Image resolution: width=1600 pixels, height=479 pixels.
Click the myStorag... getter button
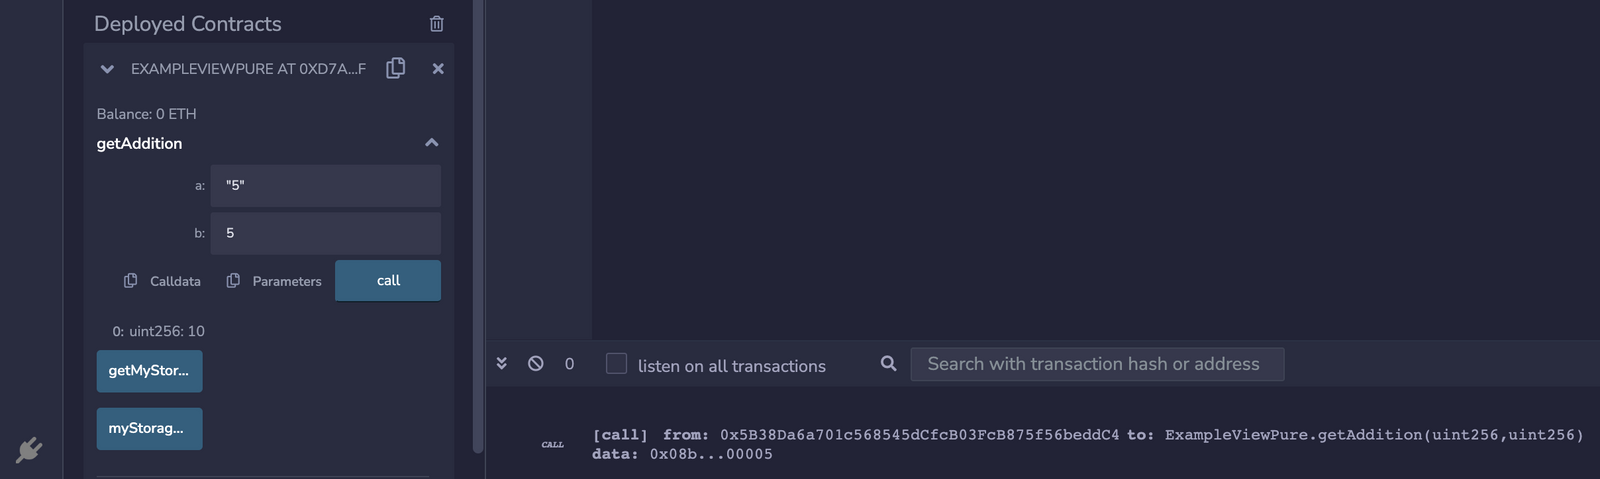pyautogui.click(x=149, y=428)
